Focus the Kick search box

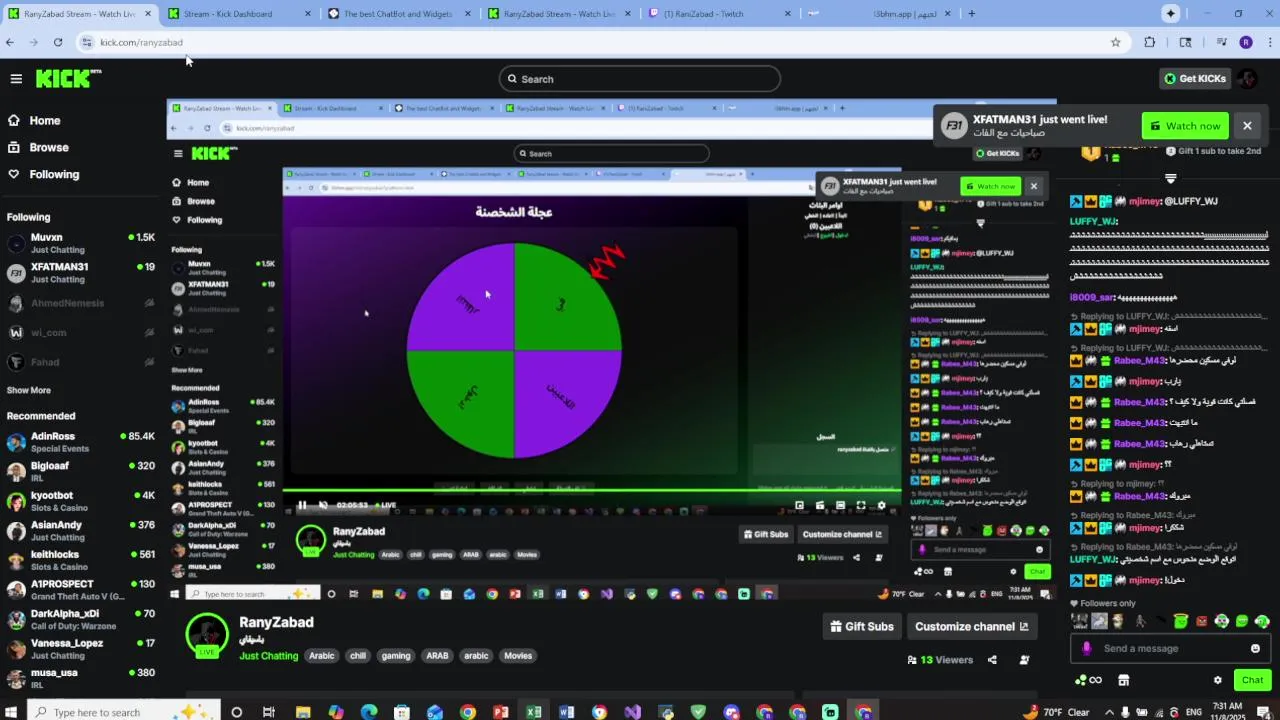click(x=640, y=79)
